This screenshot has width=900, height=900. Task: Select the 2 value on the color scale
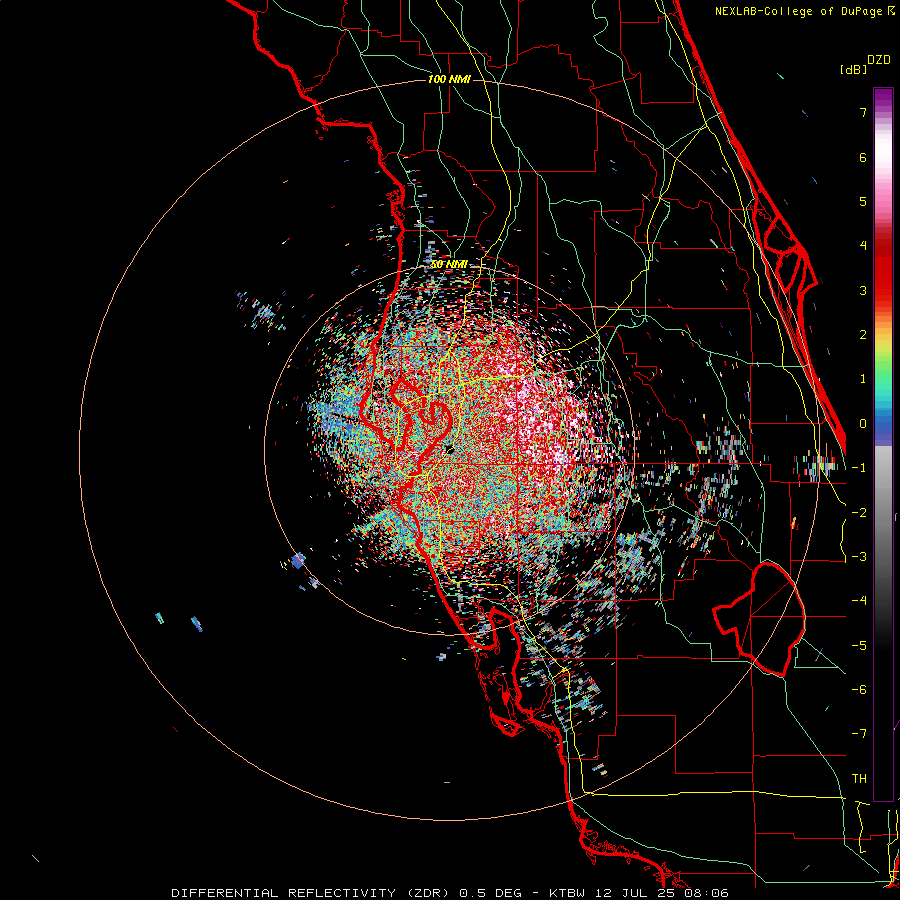tap(863, 335)
